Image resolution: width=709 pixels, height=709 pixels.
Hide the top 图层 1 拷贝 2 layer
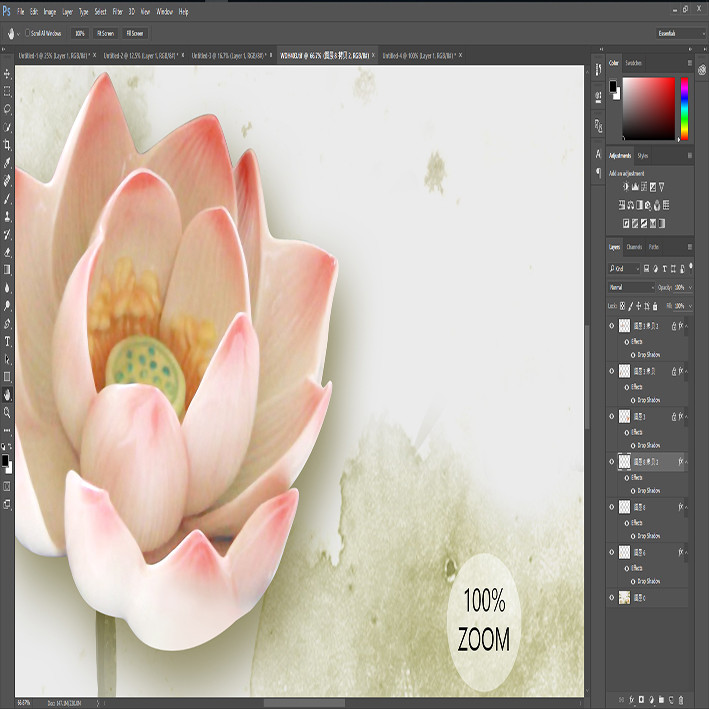pos(612,326)
